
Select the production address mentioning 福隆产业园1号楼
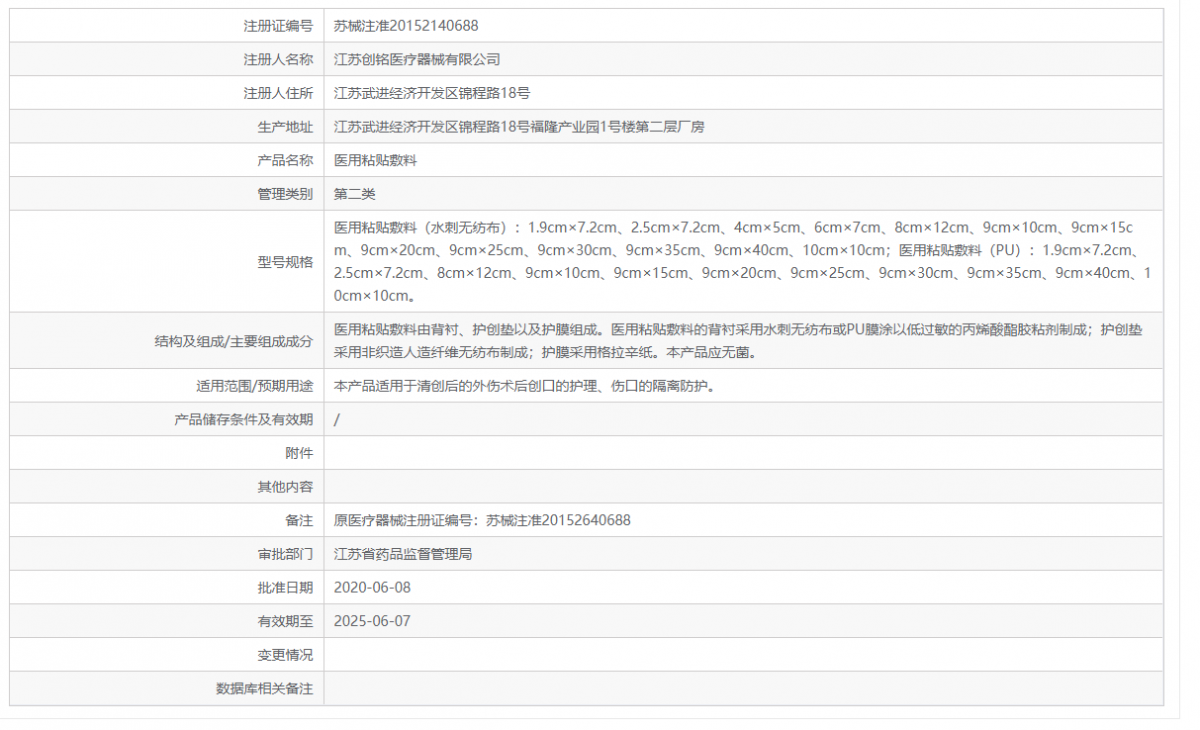[520, 127]
